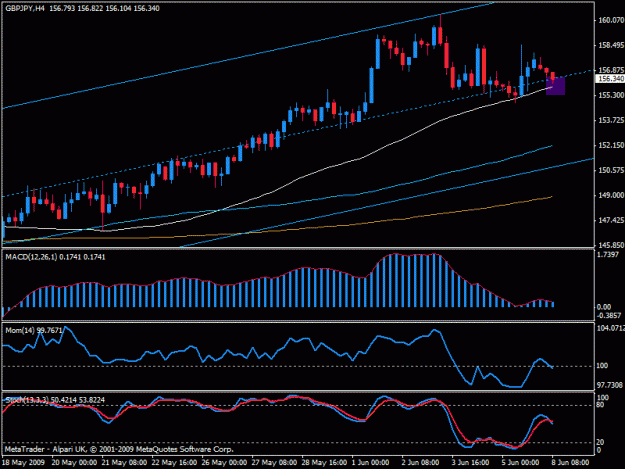Click the 158.495 price axis label
This screenshot has height=469, width=625.
point(611,45)
